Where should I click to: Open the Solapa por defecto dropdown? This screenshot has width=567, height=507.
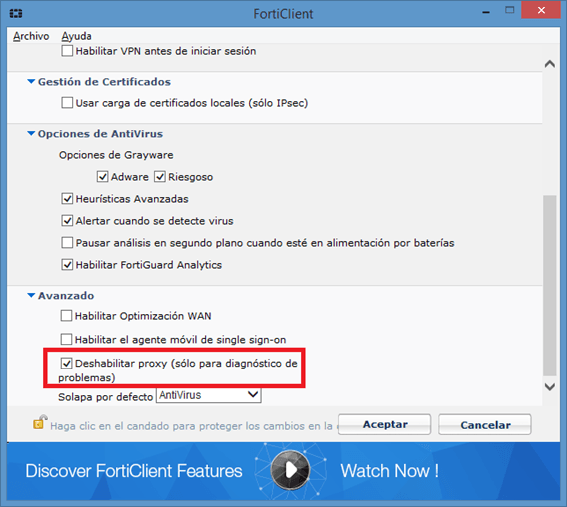tap(209, 395)
